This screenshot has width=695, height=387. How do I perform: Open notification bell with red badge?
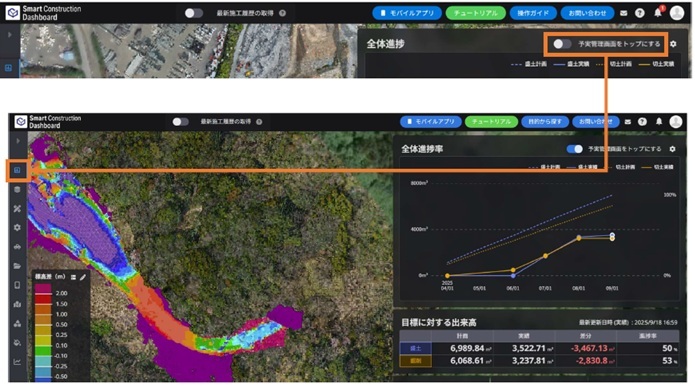(658, 12)
